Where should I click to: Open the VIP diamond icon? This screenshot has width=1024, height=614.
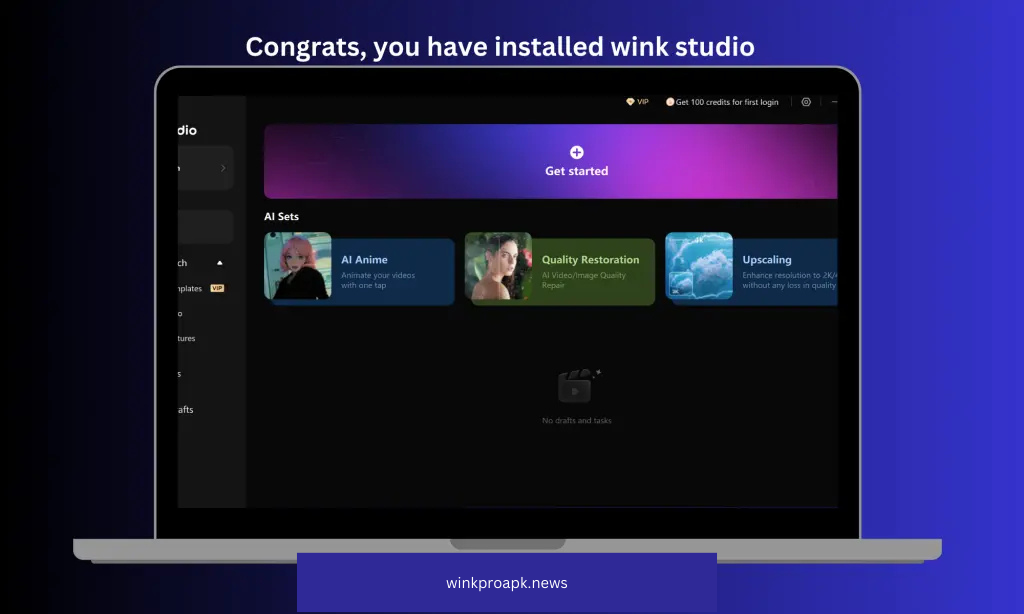tap(630, 102)
